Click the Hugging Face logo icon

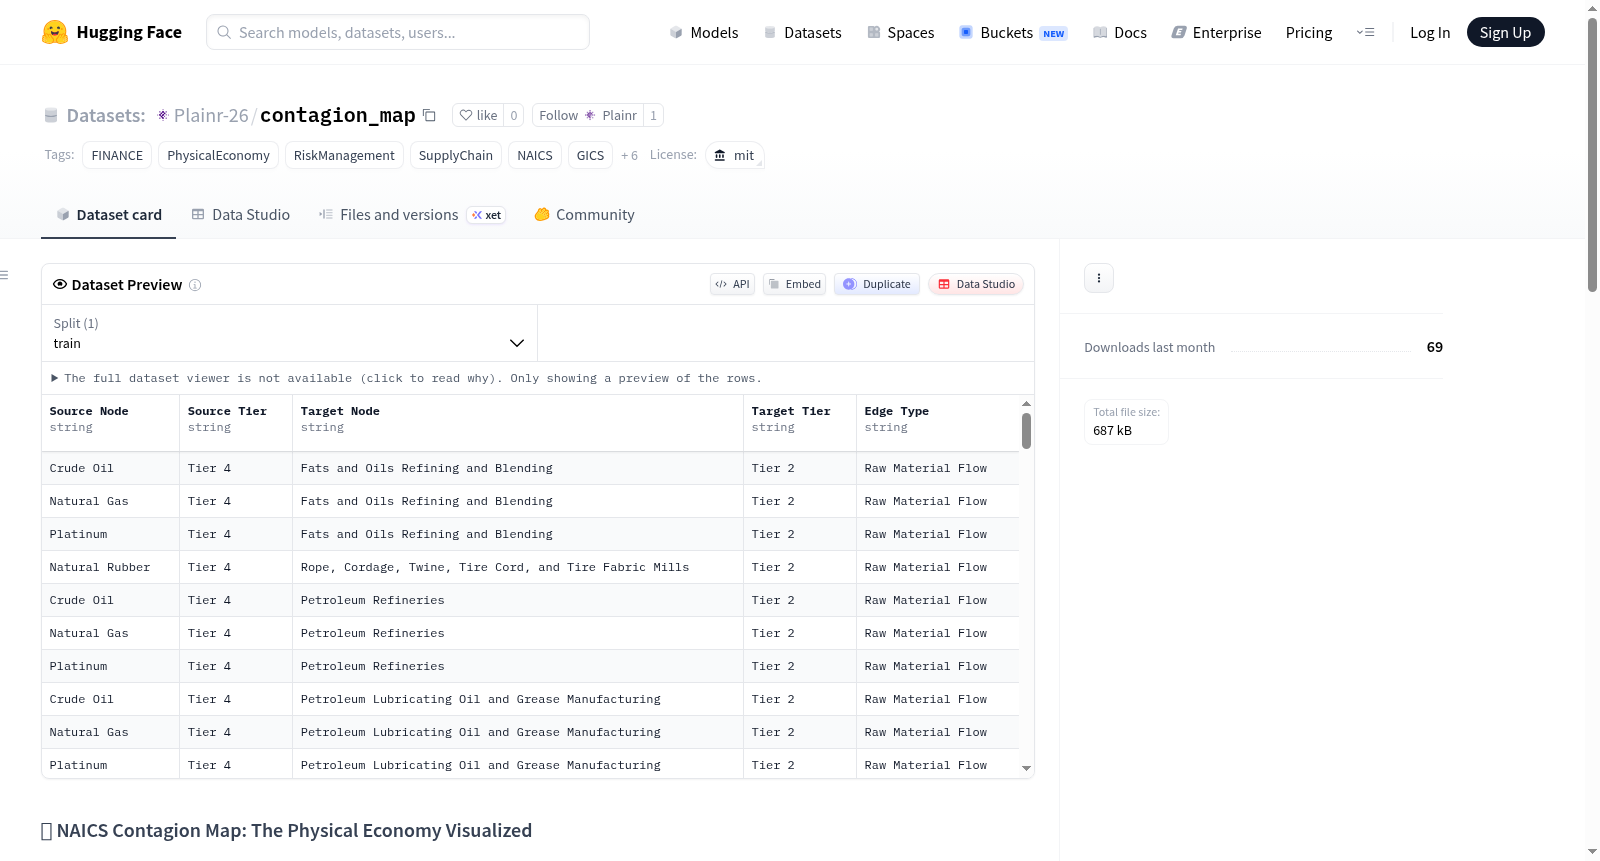click(x=55, y=32)
